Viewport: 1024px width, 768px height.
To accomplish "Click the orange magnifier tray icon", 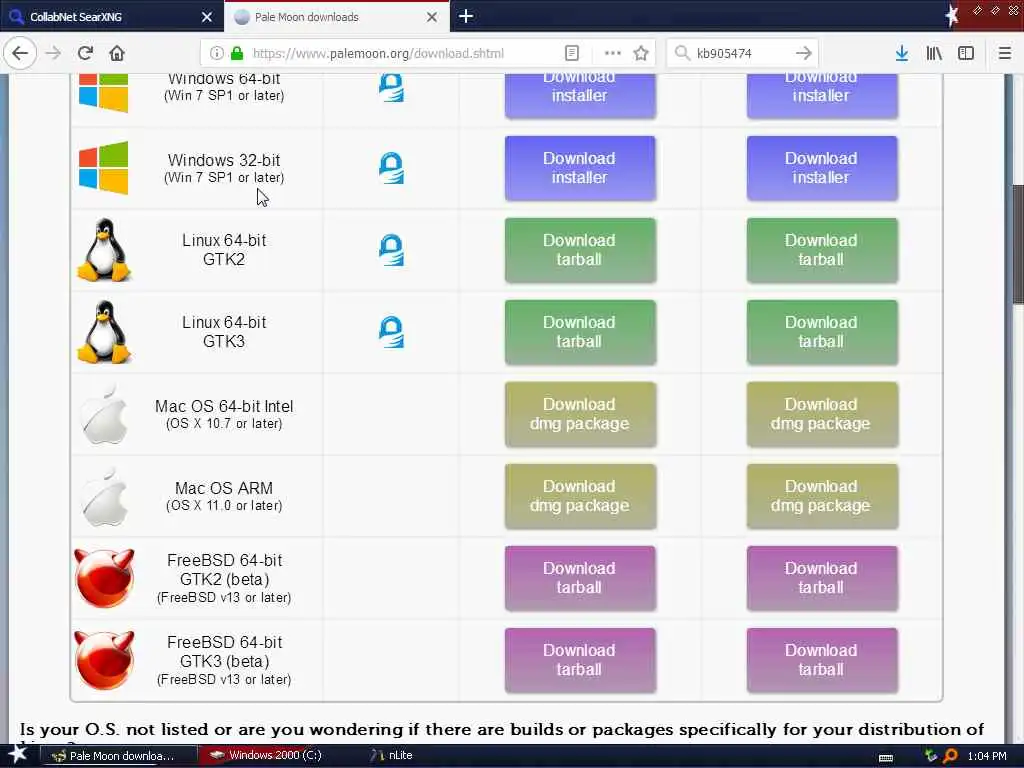I will point(950,756).
